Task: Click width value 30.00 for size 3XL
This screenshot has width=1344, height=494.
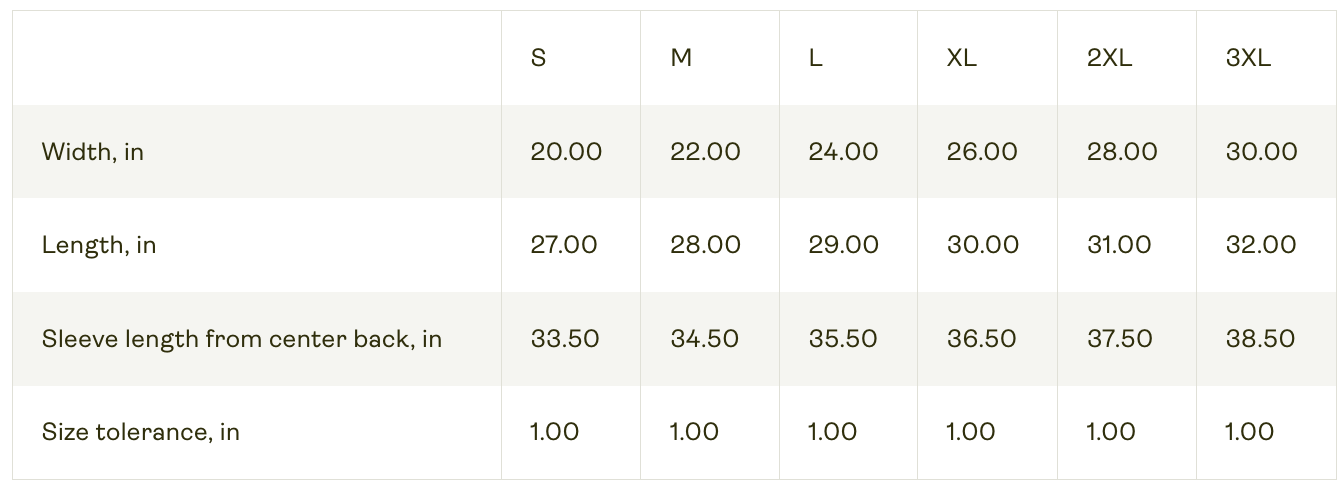Action: point(1261,152)
